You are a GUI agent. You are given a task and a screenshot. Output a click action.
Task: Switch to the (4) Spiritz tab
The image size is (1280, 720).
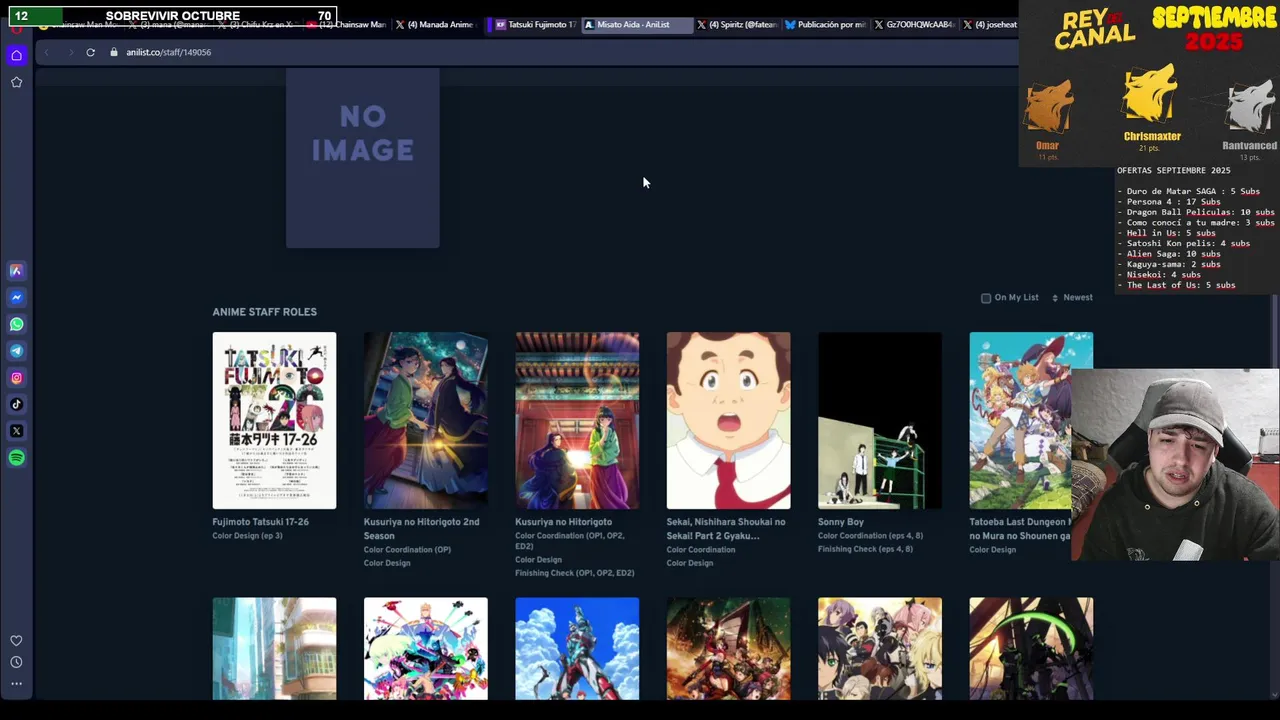click(x=736, y=24)
